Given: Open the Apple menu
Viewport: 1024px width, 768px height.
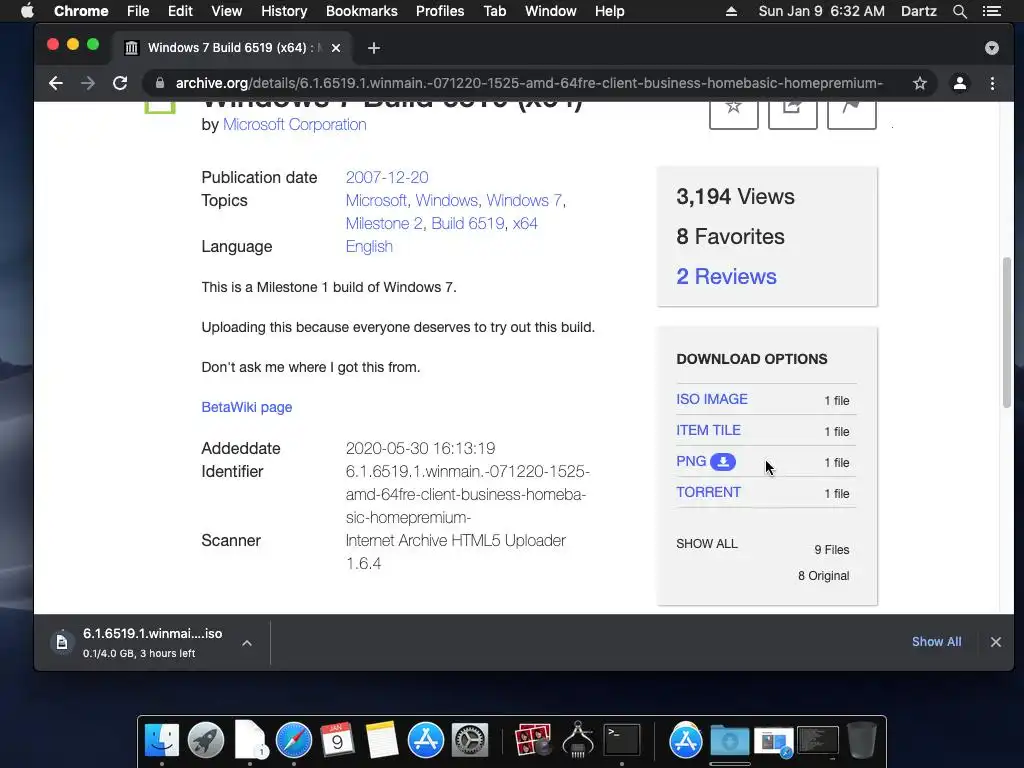Looking at the screenshot, I should point(27,11).
